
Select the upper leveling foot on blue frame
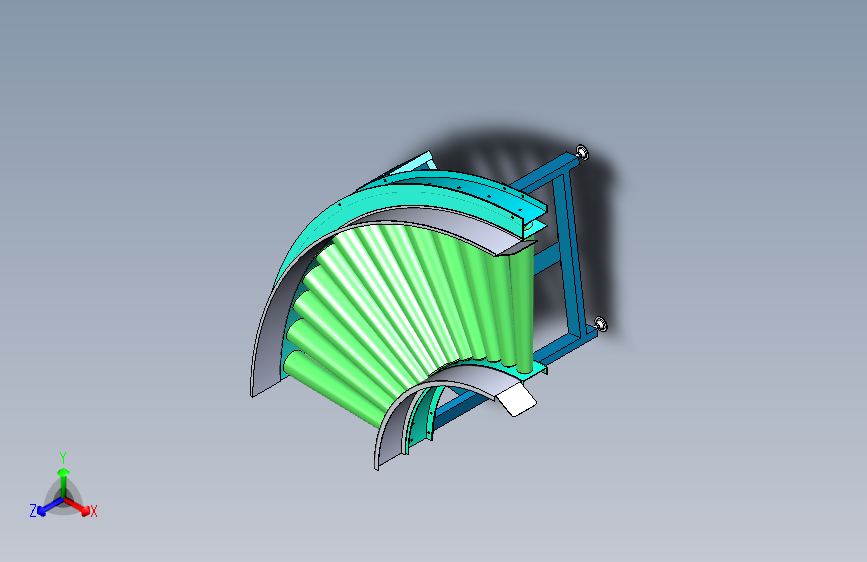[x=582, y=152]
